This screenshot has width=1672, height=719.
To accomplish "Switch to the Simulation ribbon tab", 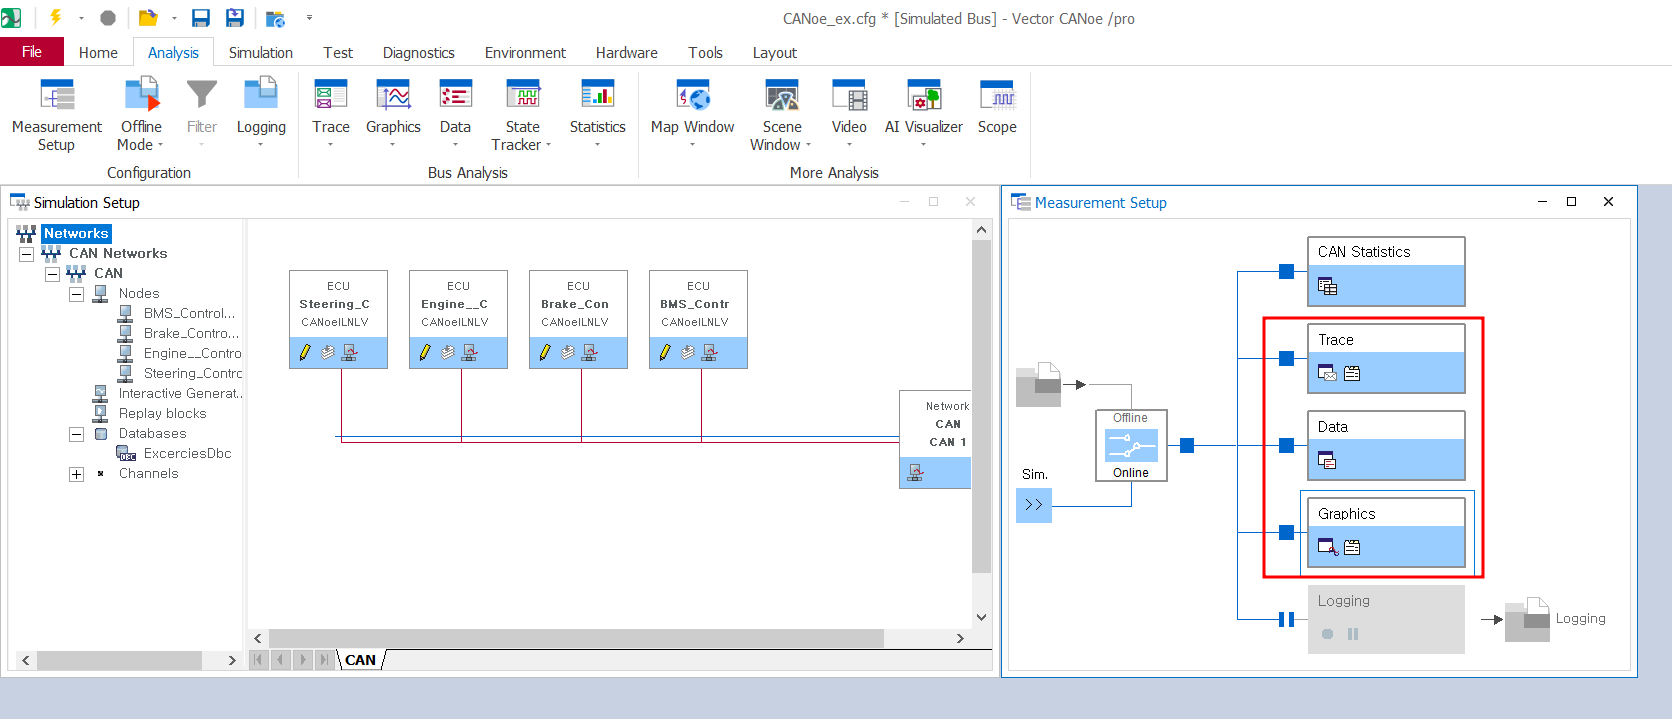I will (x=261, y=53).
